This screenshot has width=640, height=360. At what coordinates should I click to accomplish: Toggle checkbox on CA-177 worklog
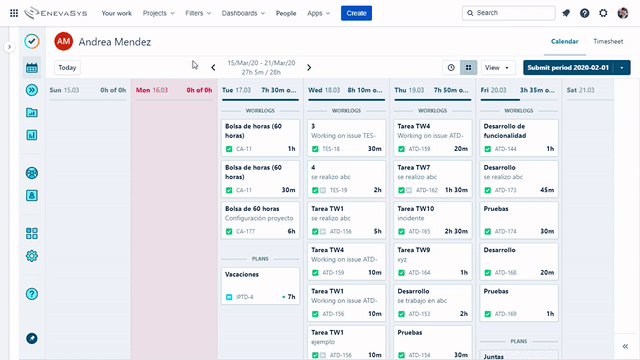tap(229, 231)
